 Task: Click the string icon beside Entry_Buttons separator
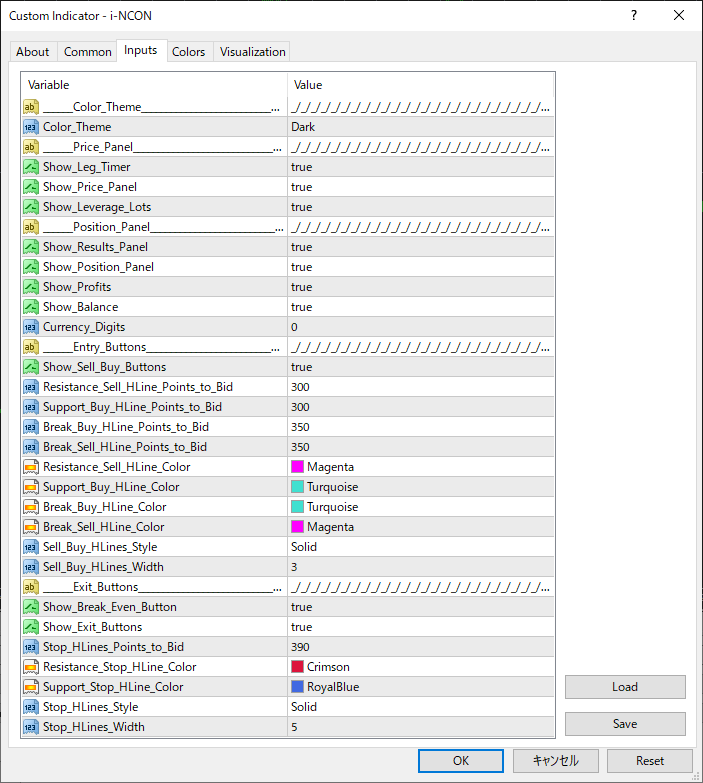(30, 347)
